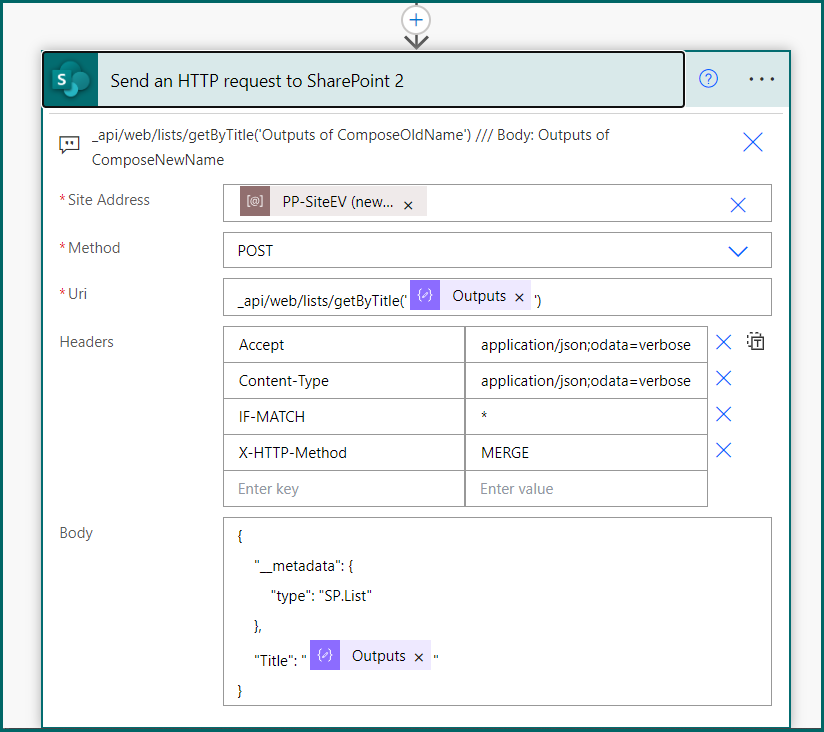Remove the Outputs token from Body
This screenshot has height=732, width=824.
tap(419, 657)
